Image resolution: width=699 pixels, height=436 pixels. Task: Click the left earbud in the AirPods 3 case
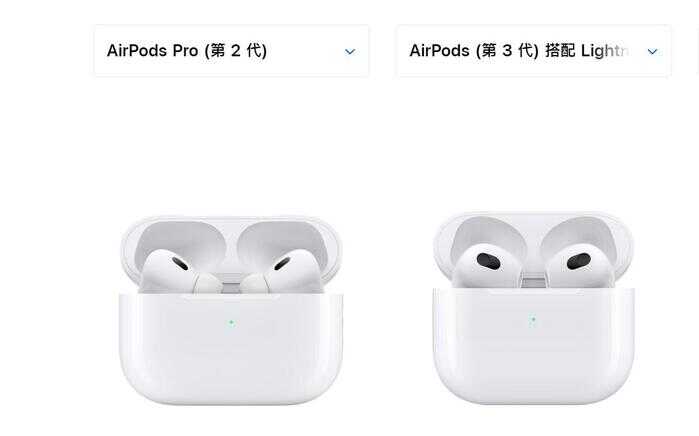coord(485,266)
